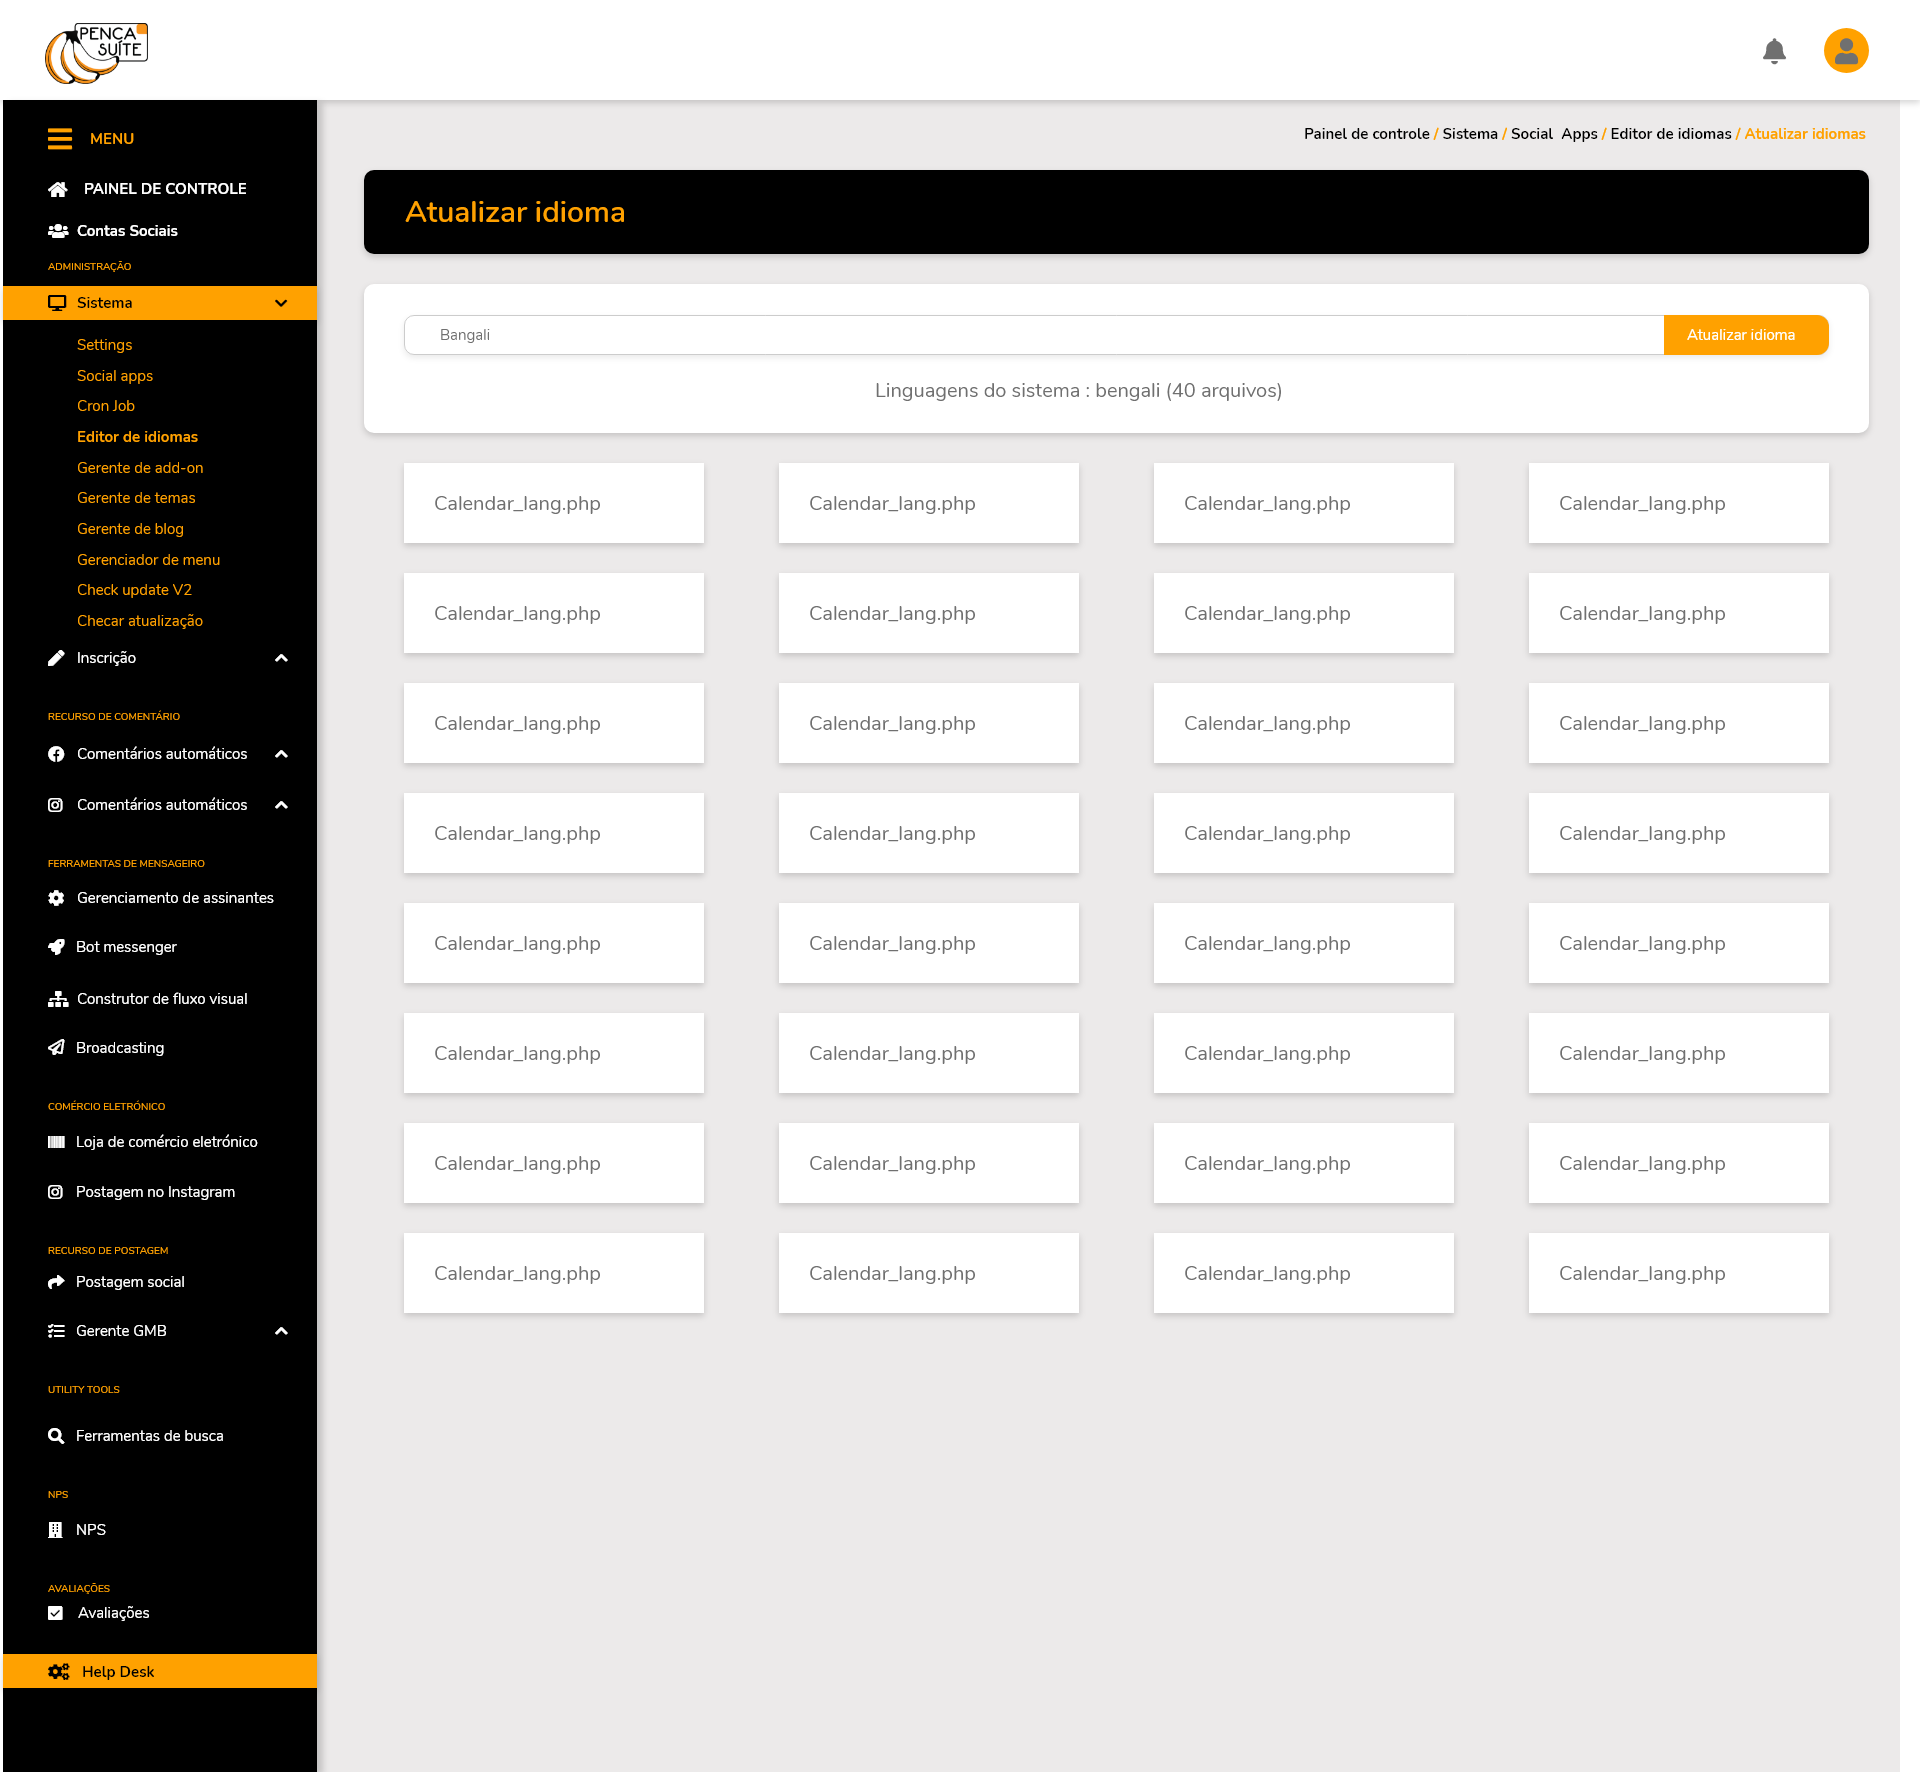The width and height of the screenshot is (1920, 1772).
Task: Open the Construtor de fluxo visual item
Action: [161, 999]
